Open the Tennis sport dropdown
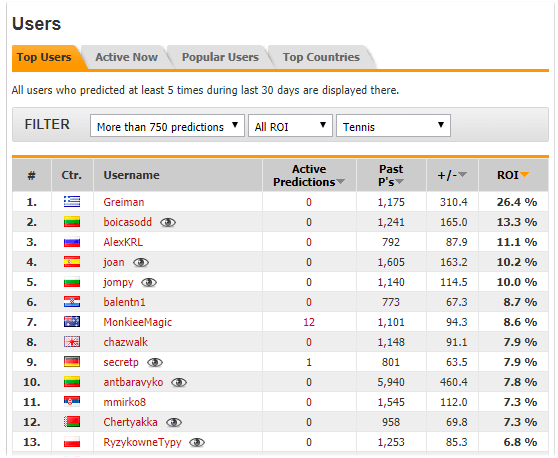Viewport: 558px width, 458px height. (394, 126)
